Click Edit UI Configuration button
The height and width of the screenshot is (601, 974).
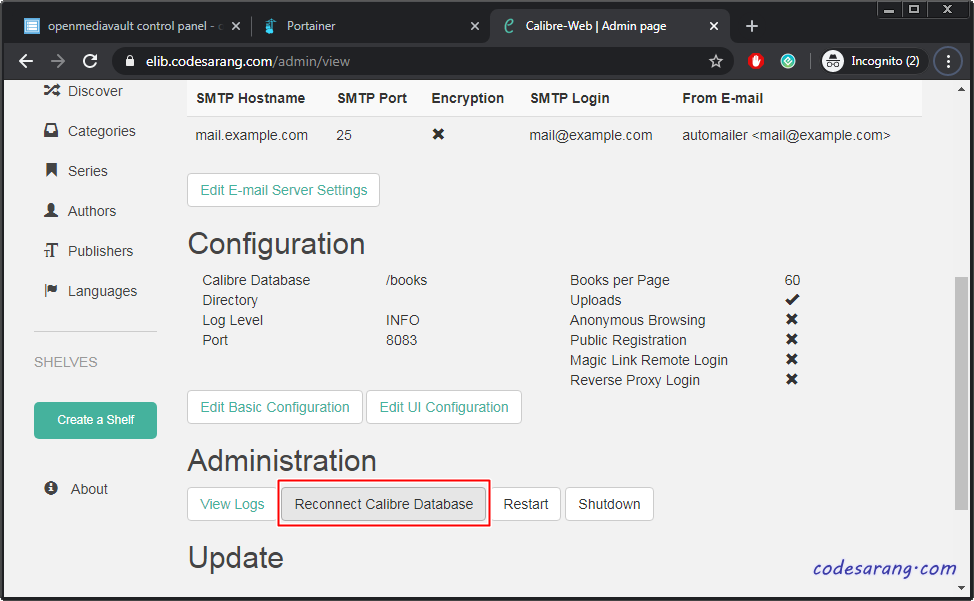(444, 407)
